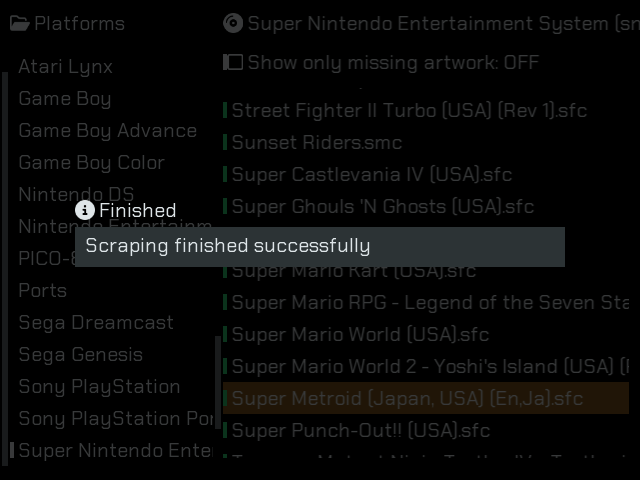This screenshot has height=480, width=640.
Task: Click Super Punch-Out!! ROM entry
Action: tap(361, 430)
